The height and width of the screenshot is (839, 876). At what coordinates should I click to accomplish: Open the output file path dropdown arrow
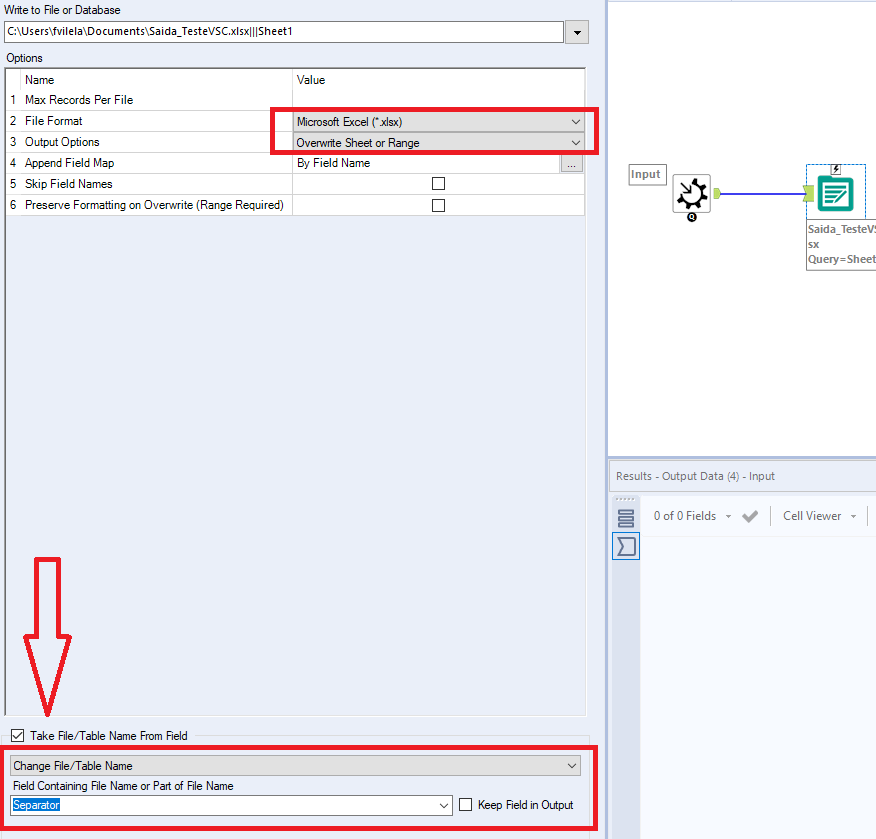pyautogui.click(x=577, y=32)
